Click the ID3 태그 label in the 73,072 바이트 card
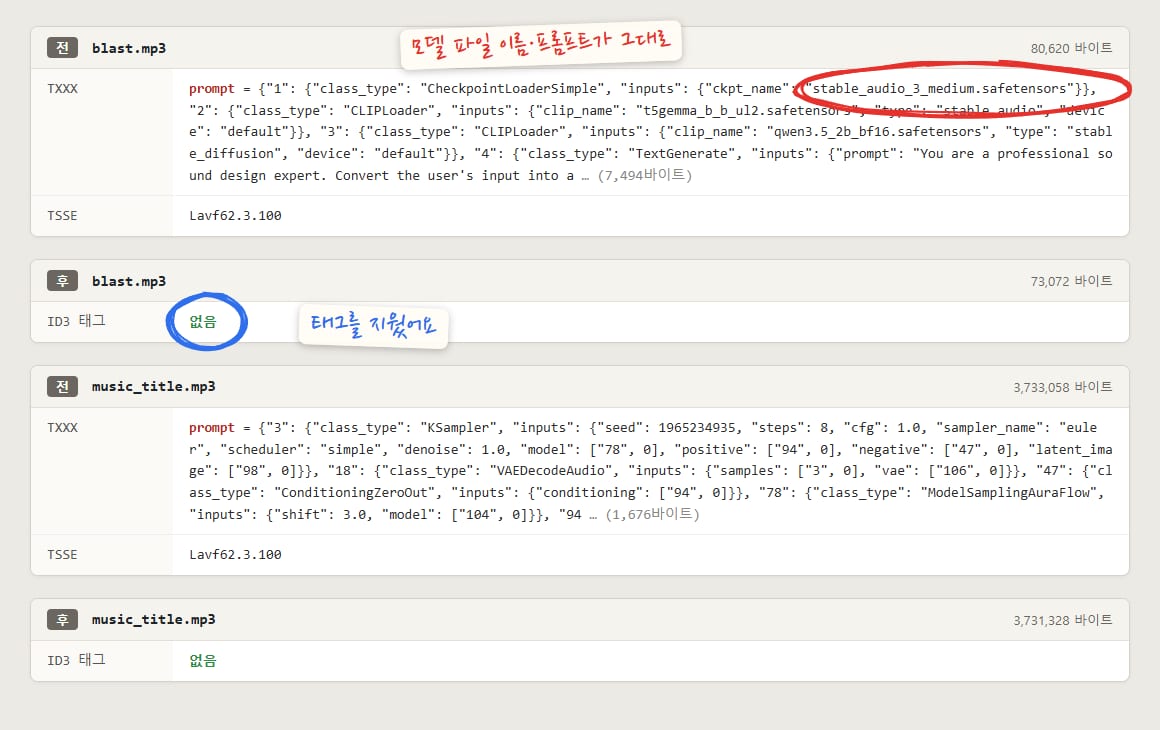Screen dimensions: 1160x730 click(x=76, y=321)
